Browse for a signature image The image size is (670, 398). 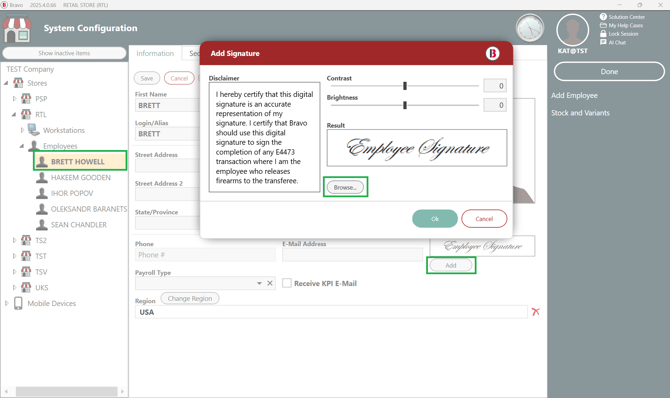(345, 187)
